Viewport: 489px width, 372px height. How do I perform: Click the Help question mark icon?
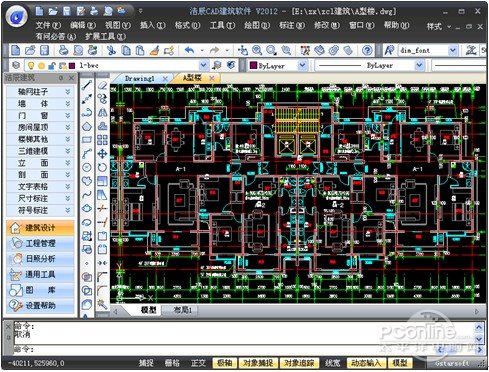coord(367,50)
